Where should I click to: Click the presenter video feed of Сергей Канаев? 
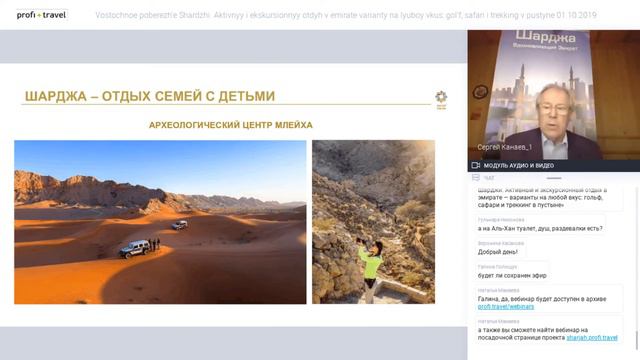[x=553, y=95]
